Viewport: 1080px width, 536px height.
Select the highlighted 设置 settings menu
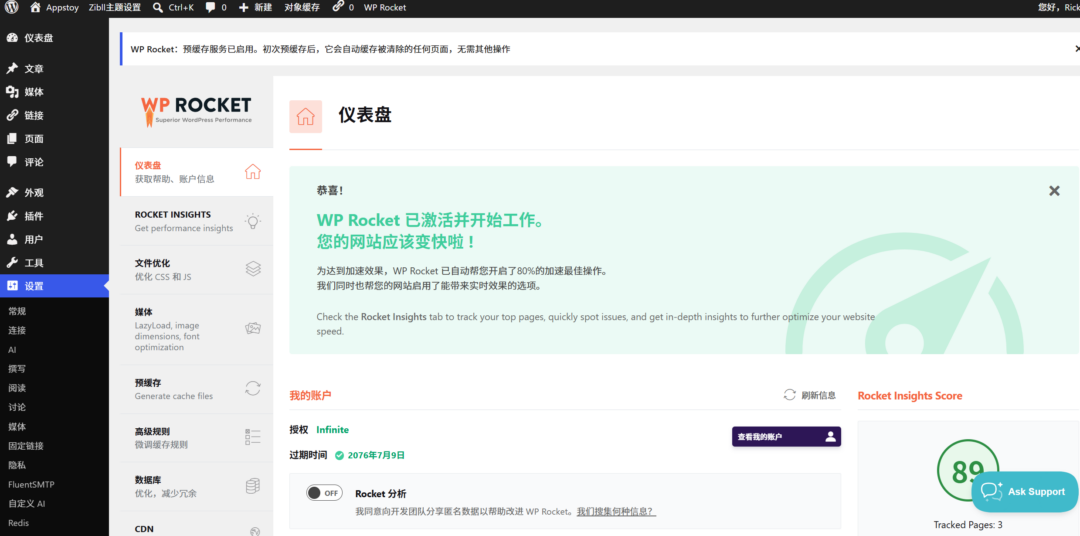54,287
